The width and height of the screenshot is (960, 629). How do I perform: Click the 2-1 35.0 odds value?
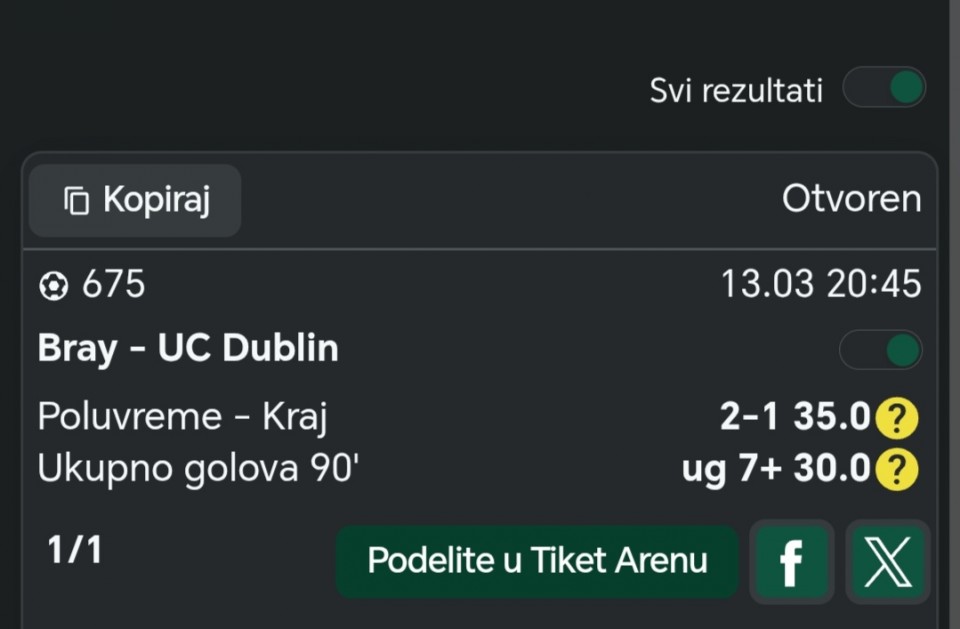(x=795, y=417)
